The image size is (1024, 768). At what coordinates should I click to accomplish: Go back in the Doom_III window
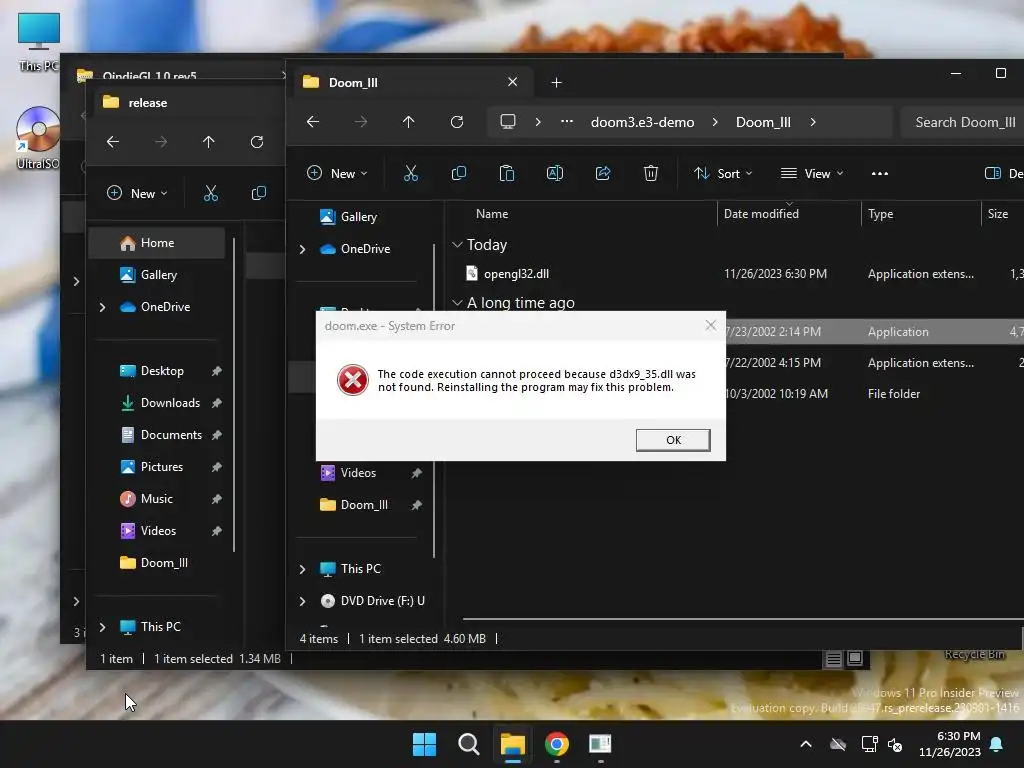pos(313,122)
